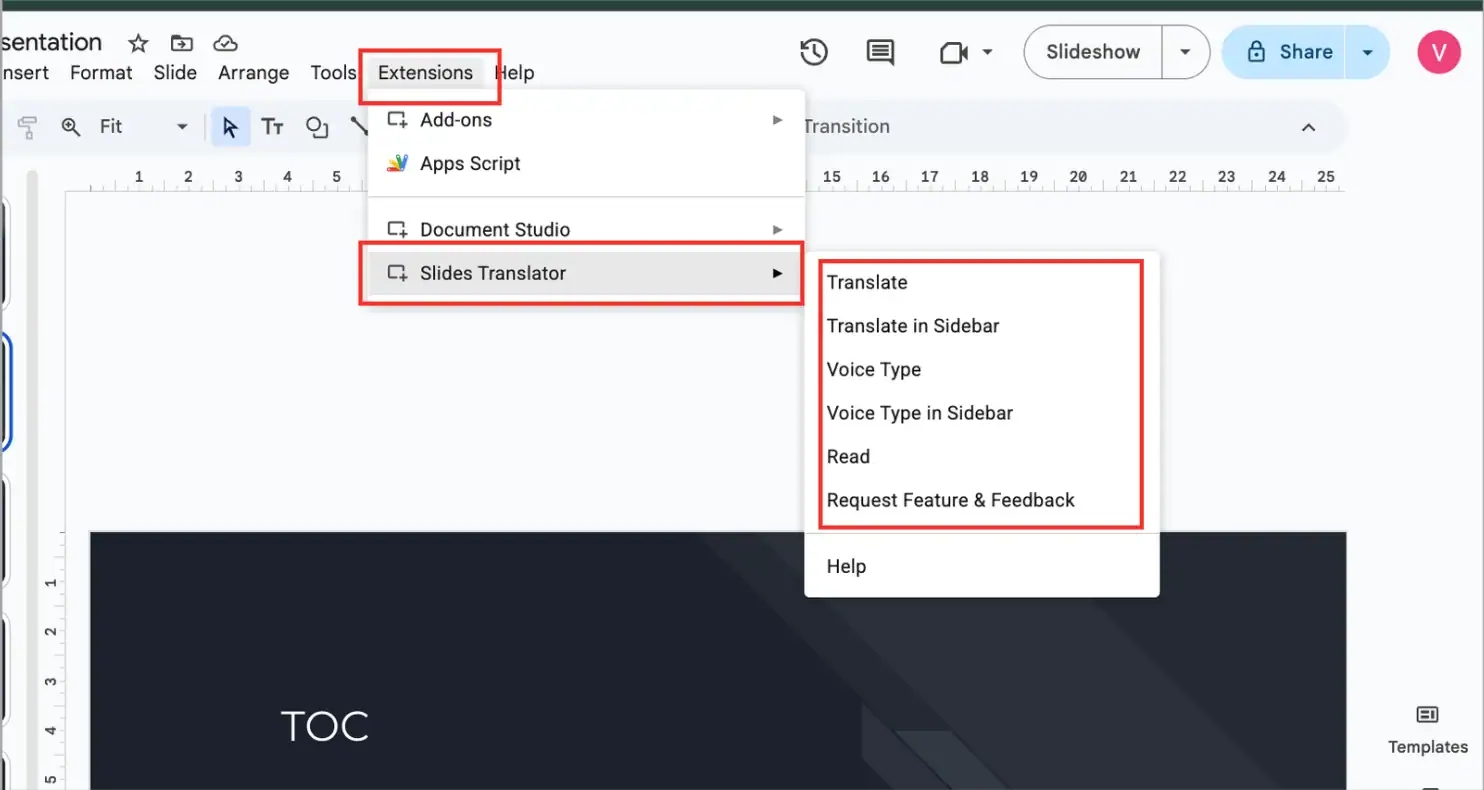1484x790 pixels.
Task: Open Slideshow options dropdown arrow
Action: point(1185,52)
